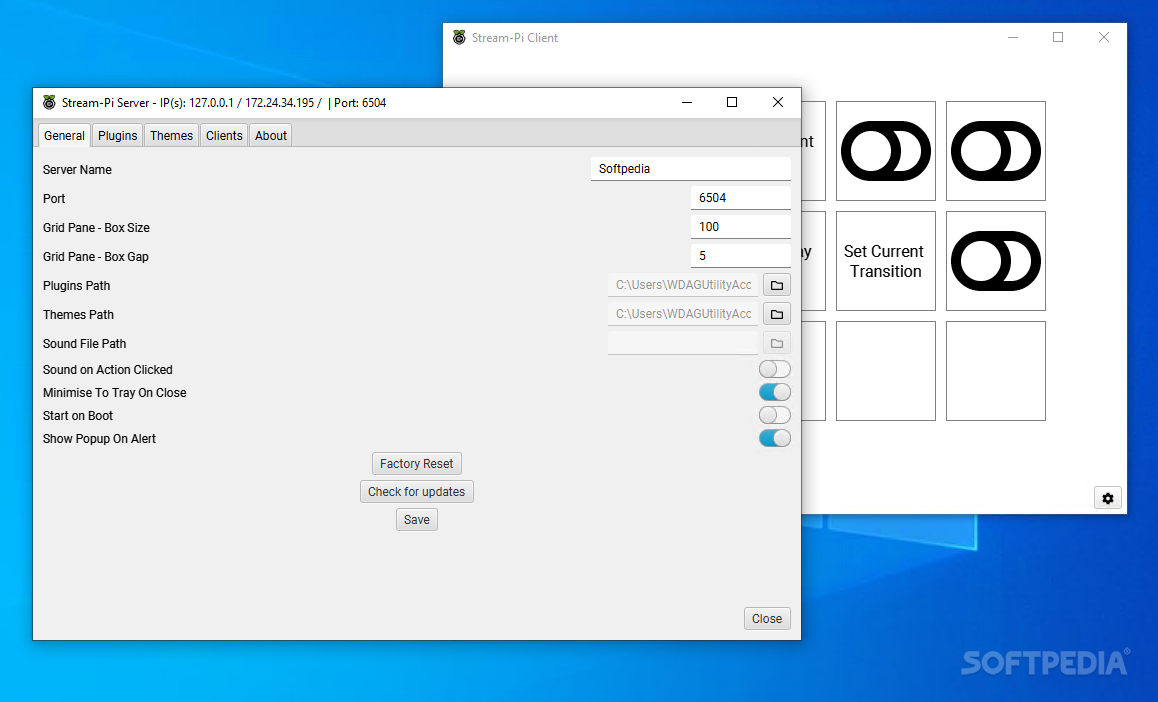This screenshot has height=702, width=1158.
Task: Click toggle action in second row right client box
Action: pos(996,261)
